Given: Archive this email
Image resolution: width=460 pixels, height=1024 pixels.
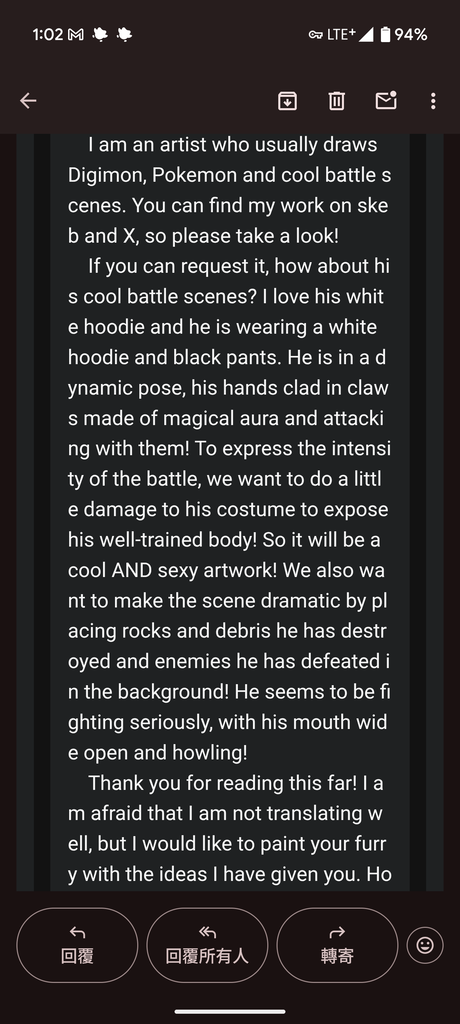Looking at the screenshot, I should pyautogui.click(x=288, y=101).
